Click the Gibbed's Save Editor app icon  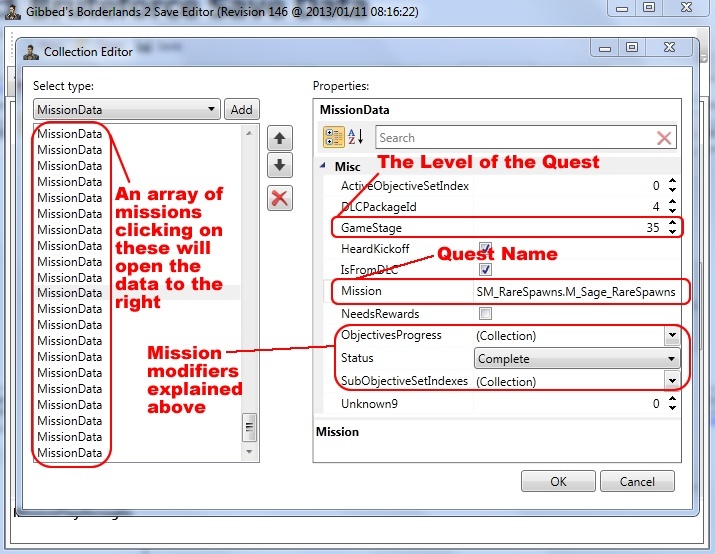12,11
